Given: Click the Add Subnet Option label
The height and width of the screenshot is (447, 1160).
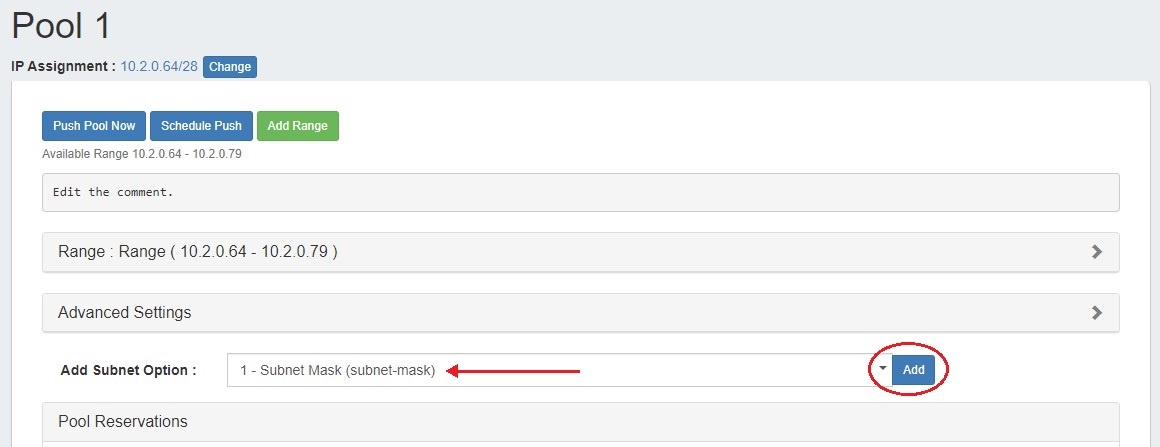Looking at the screenshot, I should click(x=128, y=370).
